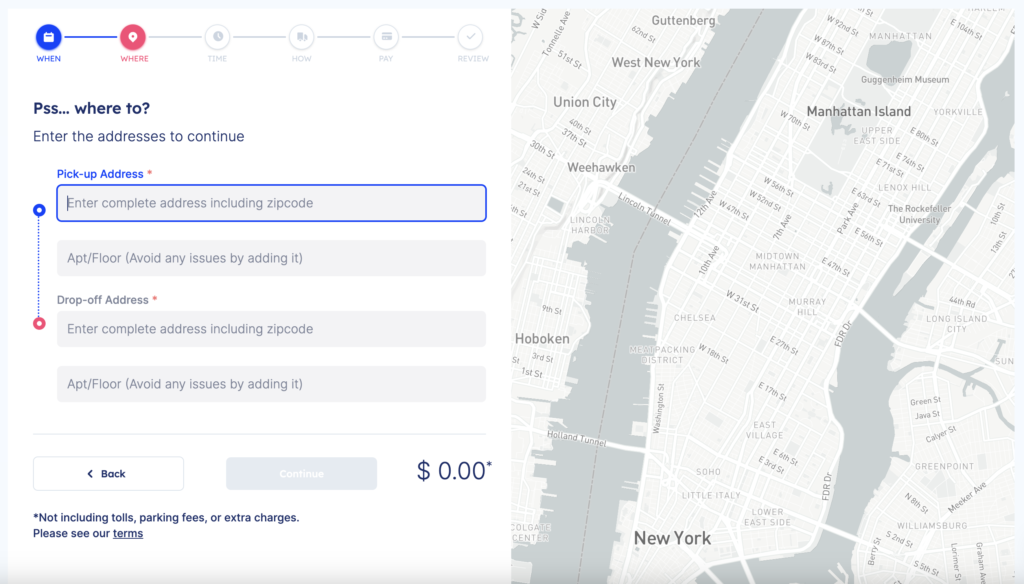The height and width of the screenshot is (584, 1024).
Task: Select the HOW truck step icon
Action: [302, 37]
